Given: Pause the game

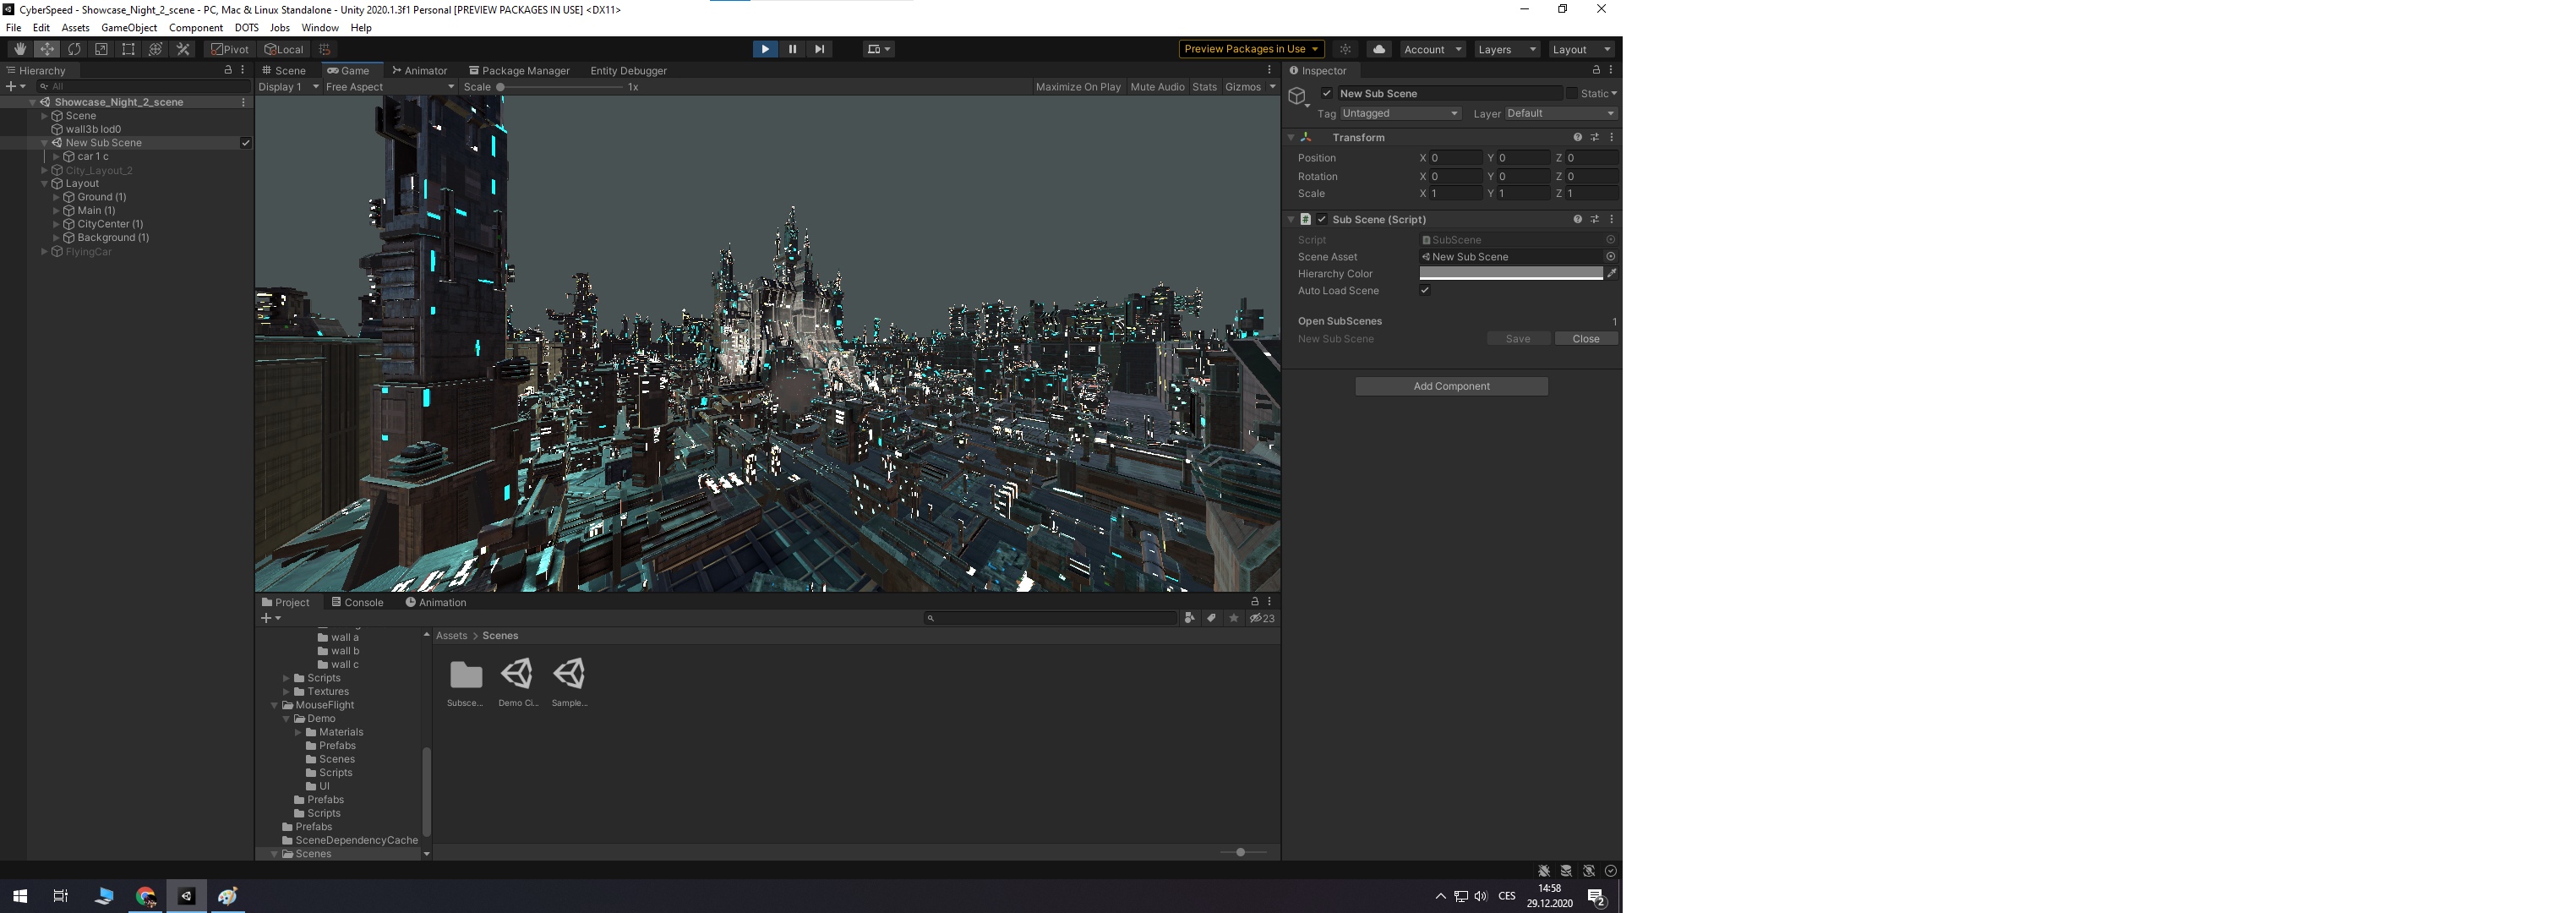Looking at the screenshot, I should click(x=792, y=49).
